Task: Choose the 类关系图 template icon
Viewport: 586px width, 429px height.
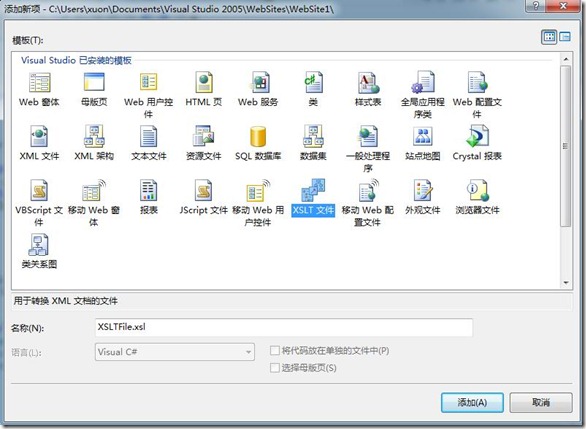Action: point(39,244)
